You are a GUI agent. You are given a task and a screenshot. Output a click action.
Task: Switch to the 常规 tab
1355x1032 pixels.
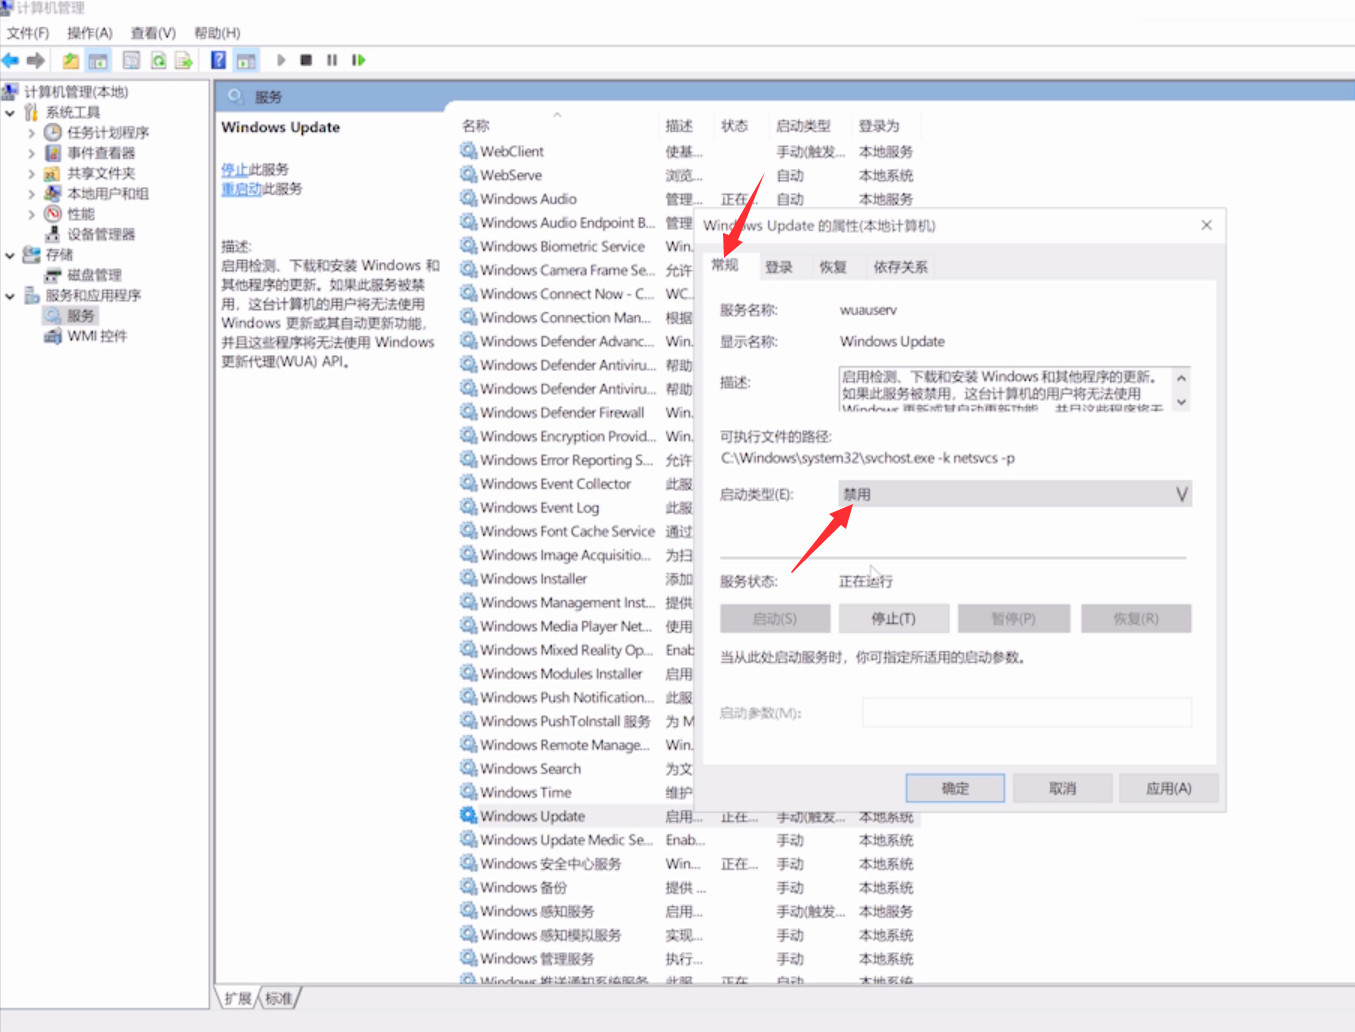click(725, 265)
